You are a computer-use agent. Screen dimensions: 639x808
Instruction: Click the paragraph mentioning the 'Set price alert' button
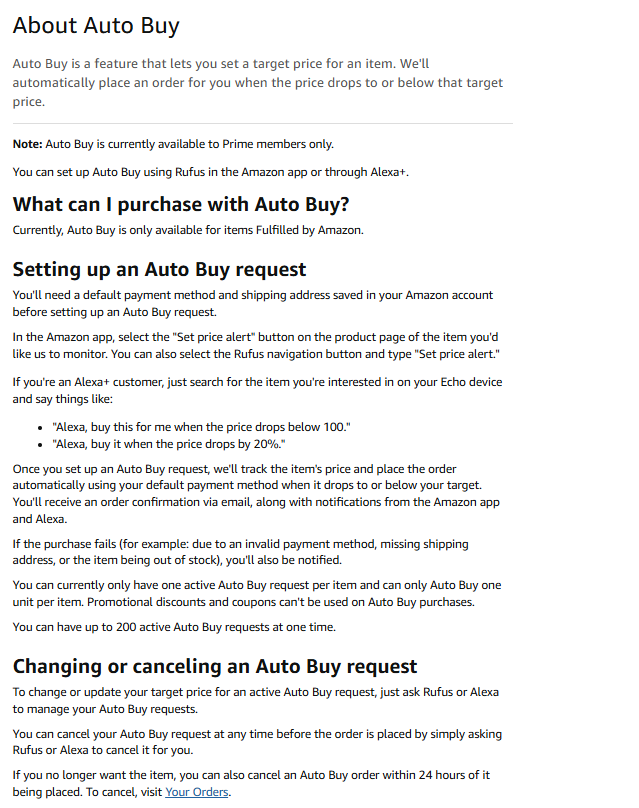click(x=256, y=346)
